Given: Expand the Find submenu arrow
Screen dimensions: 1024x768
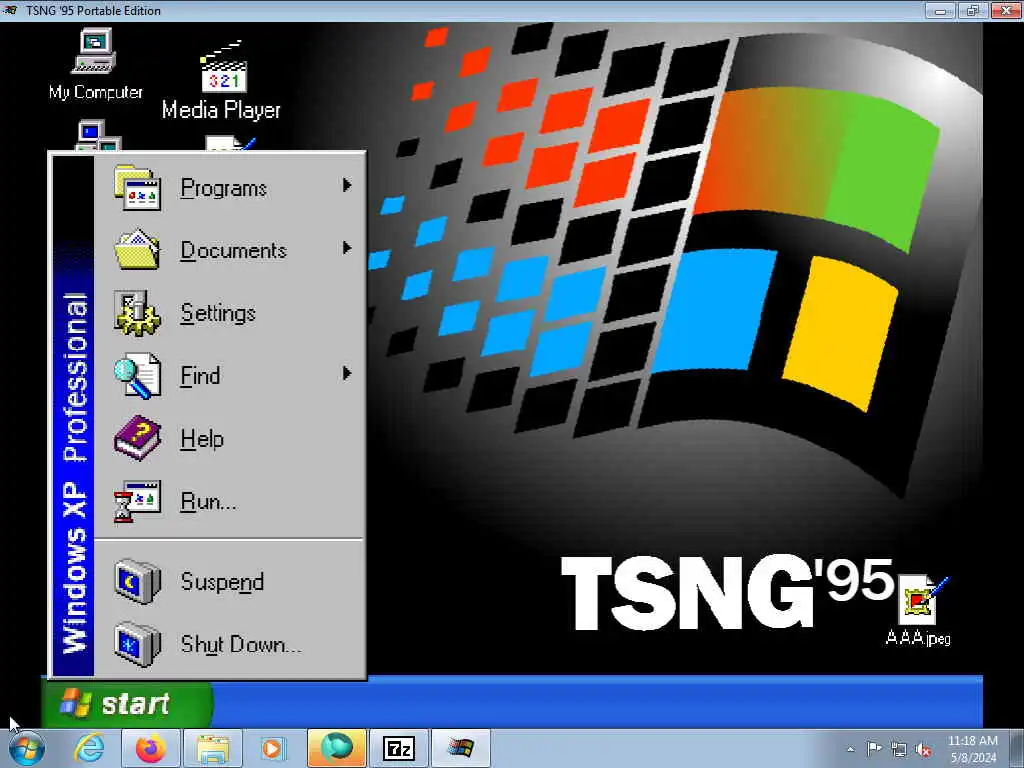Looking at the screenshot, I should tap(347, 374).
